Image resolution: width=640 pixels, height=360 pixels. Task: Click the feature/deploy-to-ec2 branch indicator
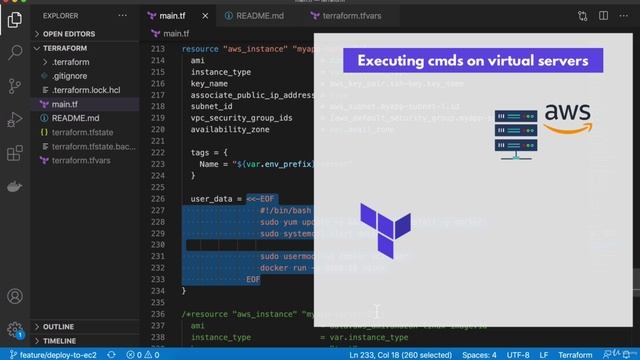tap(53, 355)
